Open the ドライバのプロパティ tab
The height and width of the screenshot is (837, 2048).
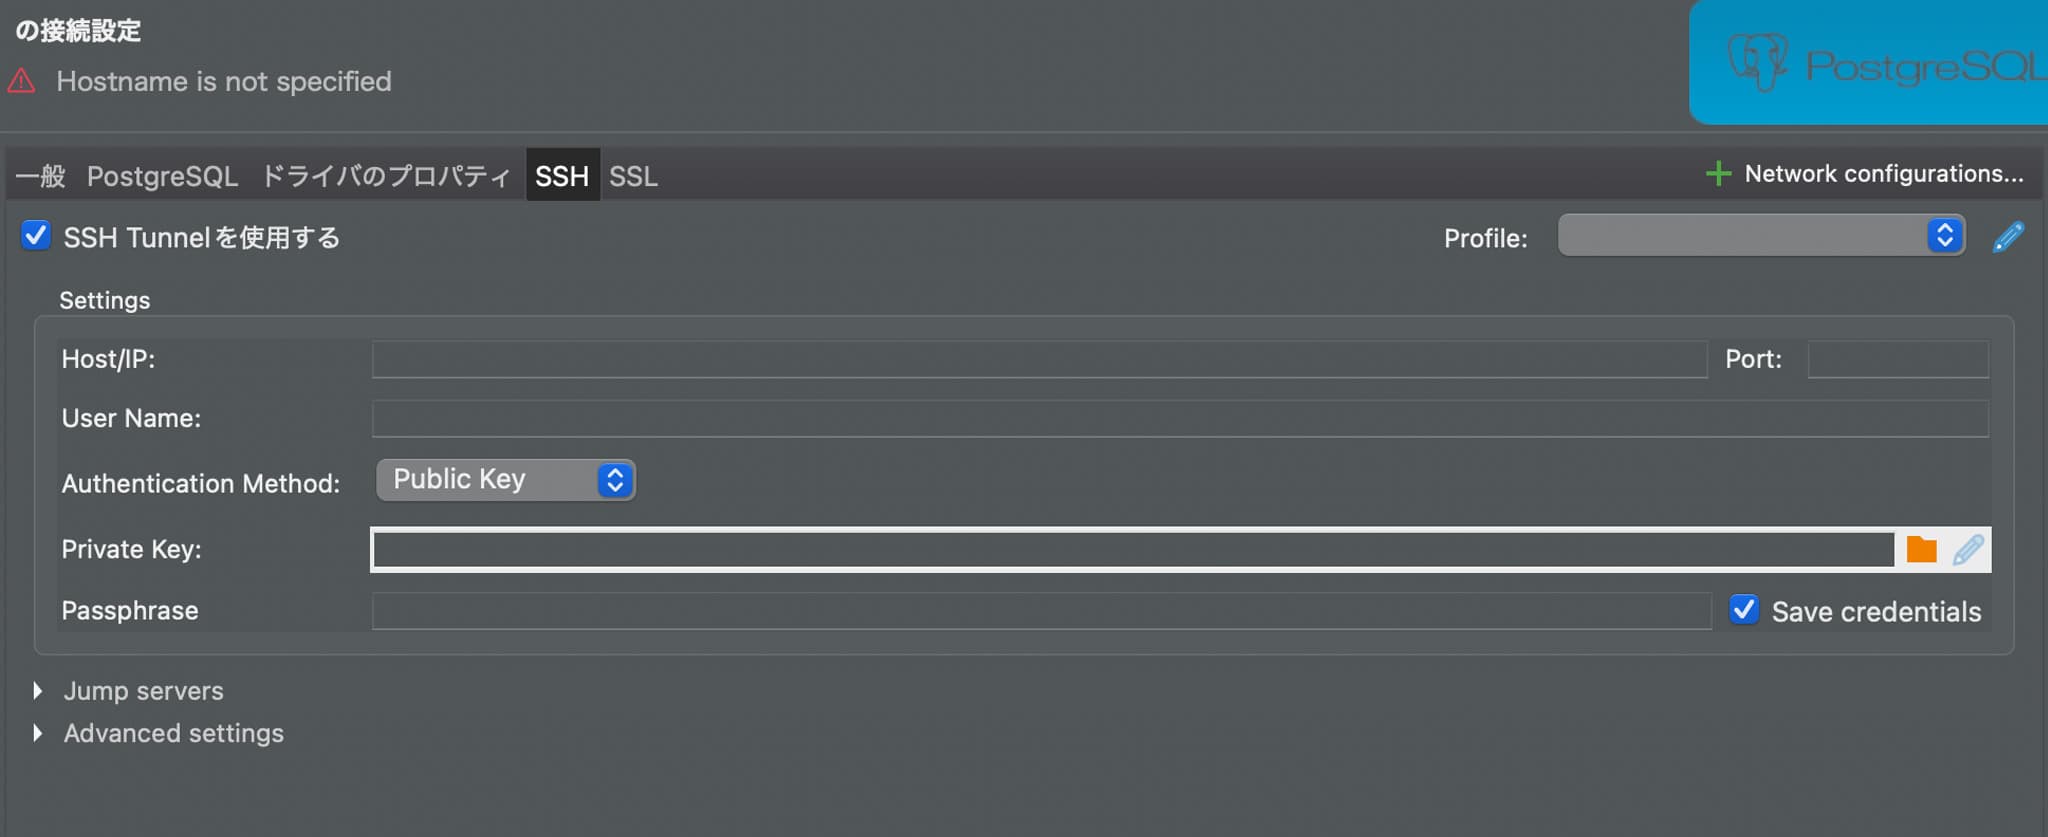point(386,176)
